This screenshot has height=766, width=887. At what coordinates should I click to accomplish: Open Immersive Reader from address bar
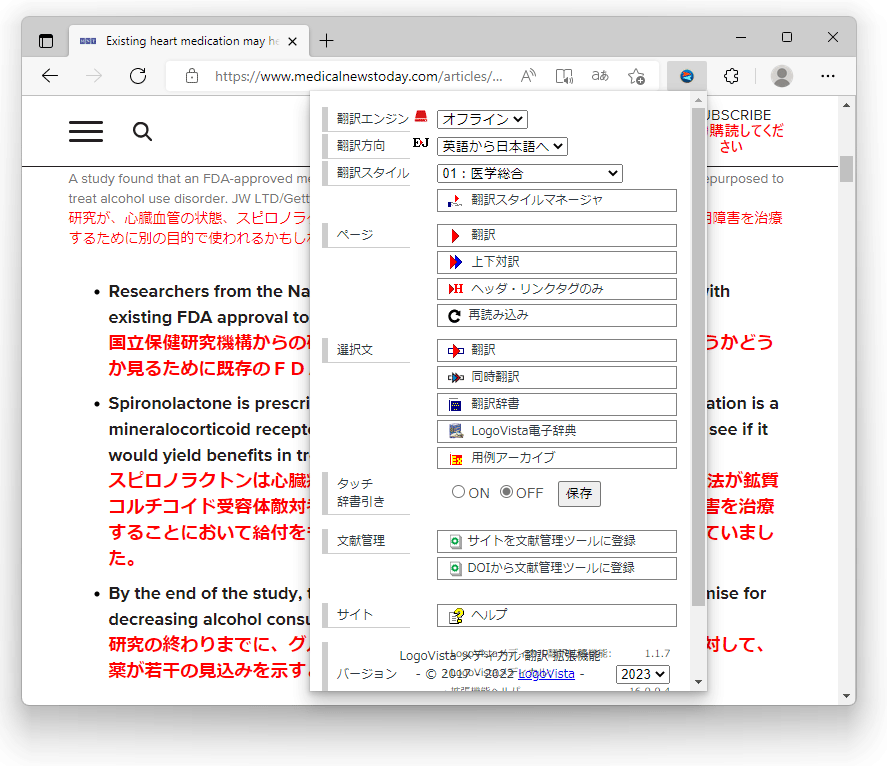pos(564,76)
